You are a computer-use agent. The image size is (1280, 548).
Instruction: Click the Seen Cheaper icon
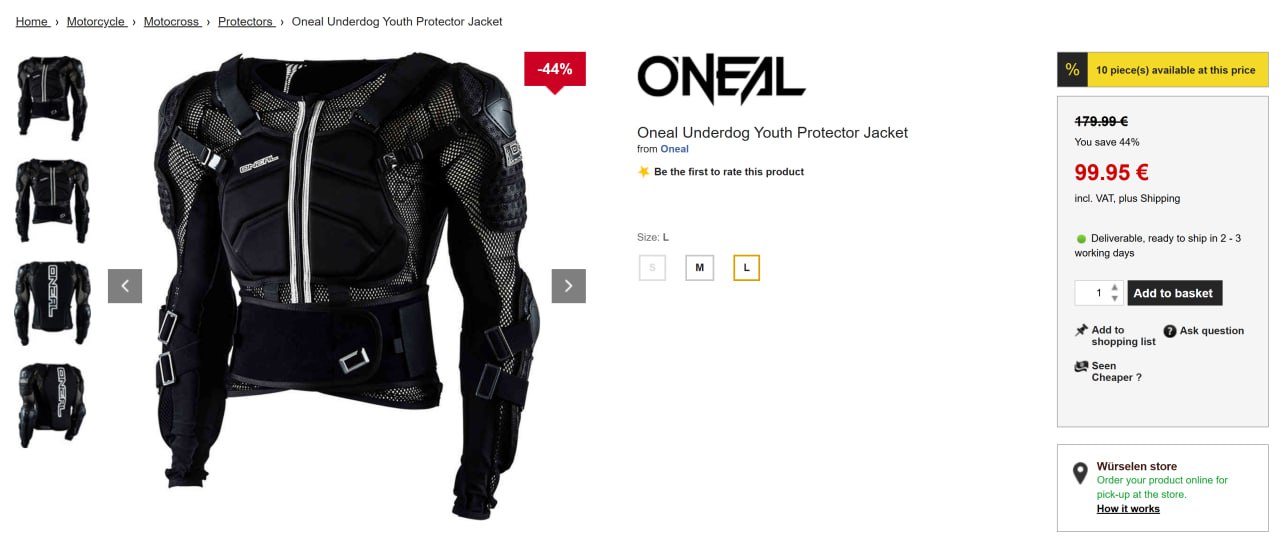(x=1081, y=366)
